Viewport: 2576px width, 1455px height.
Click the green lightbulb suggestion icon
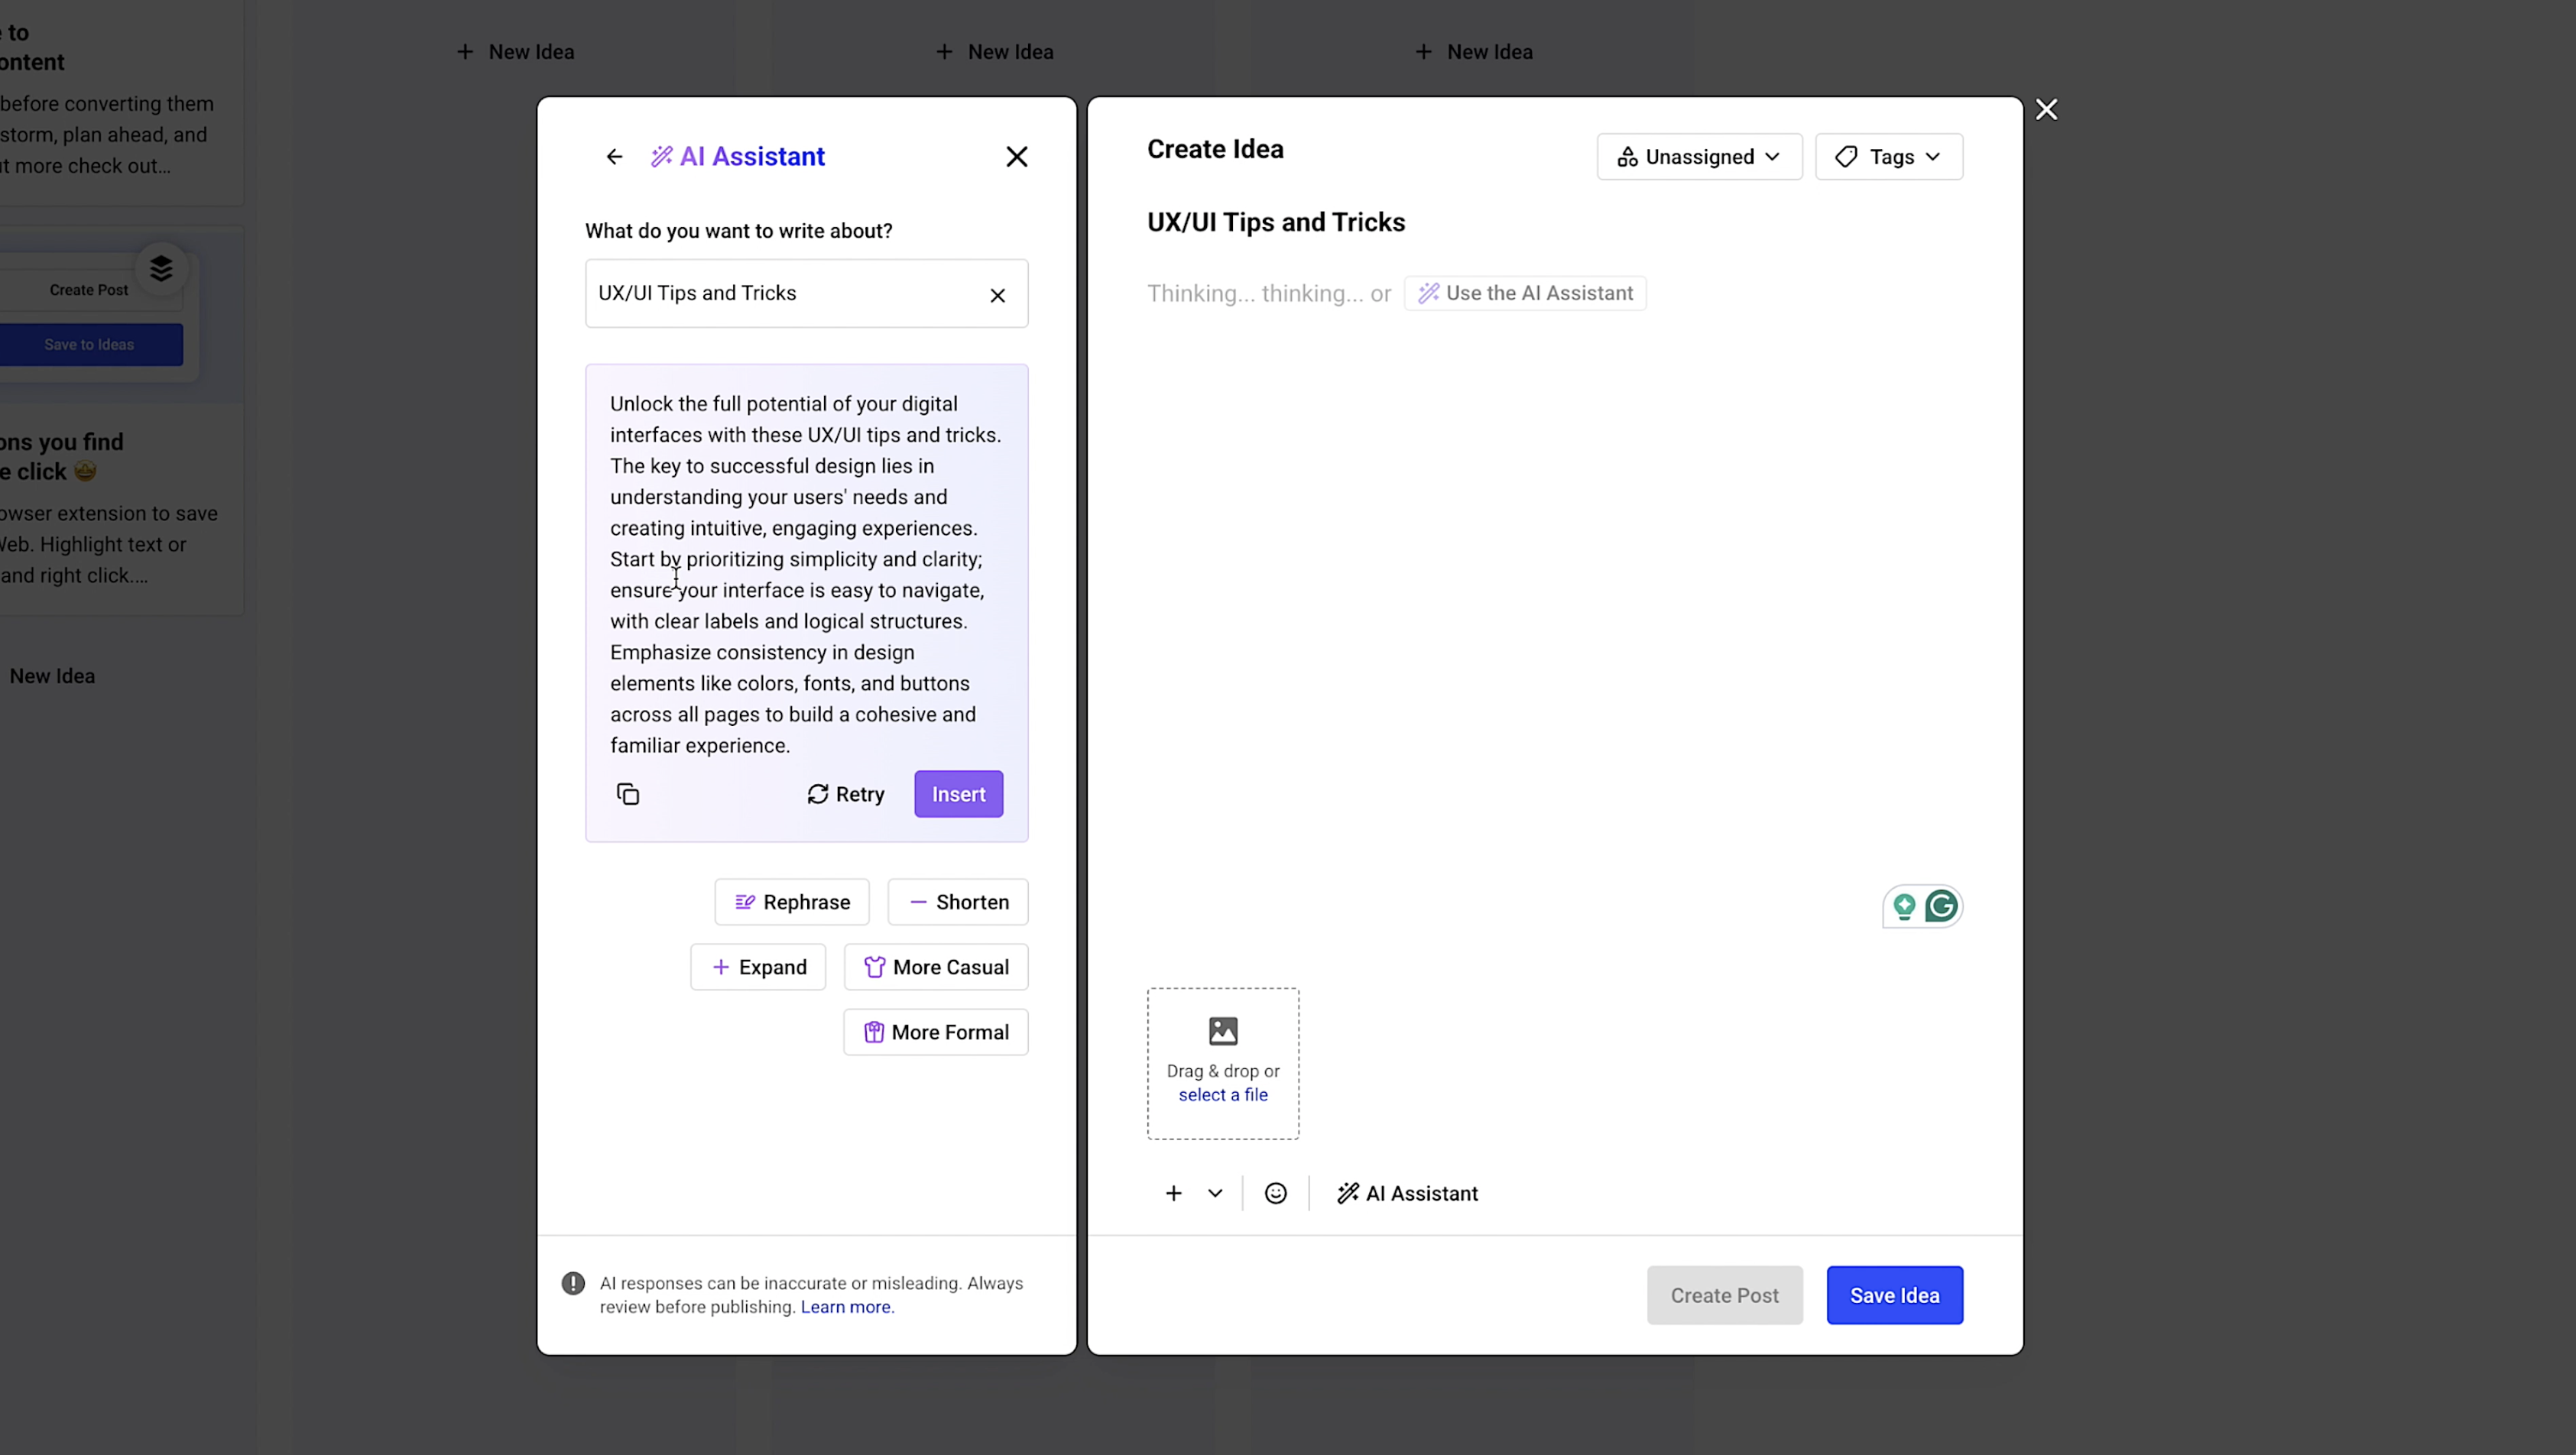tap(1904, 906)
